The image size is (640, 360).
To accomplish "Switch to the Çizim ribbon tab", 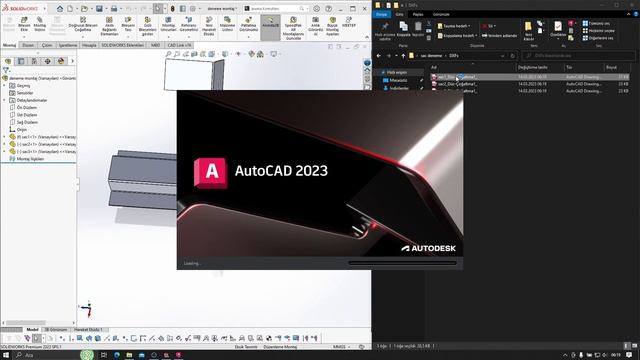I will (47, 45).
